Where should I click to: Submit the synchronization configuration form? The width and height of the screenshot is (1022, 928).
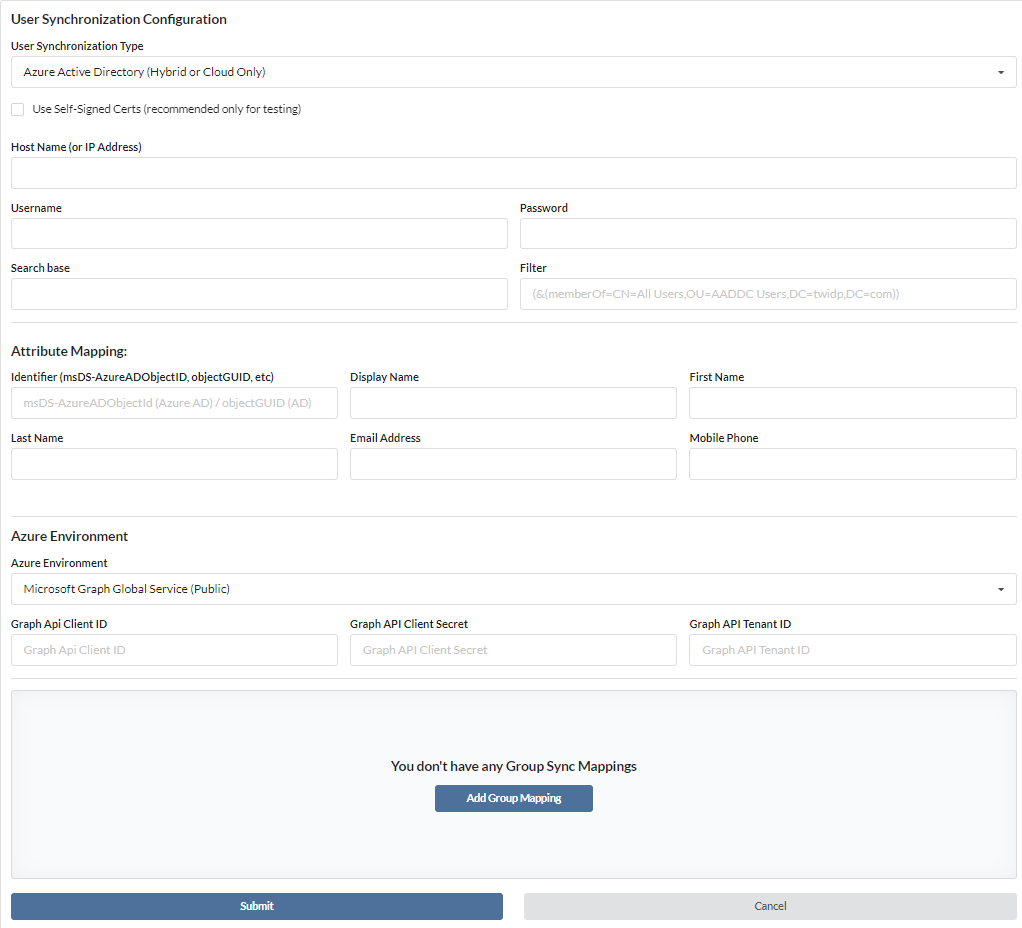257,906
